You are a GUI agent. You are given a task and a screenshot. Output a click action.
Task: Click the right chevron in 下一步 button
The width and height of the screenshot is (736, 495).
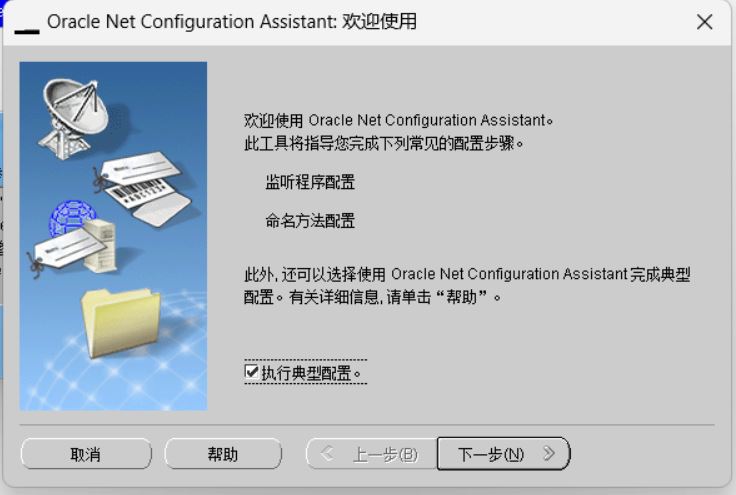548,453
